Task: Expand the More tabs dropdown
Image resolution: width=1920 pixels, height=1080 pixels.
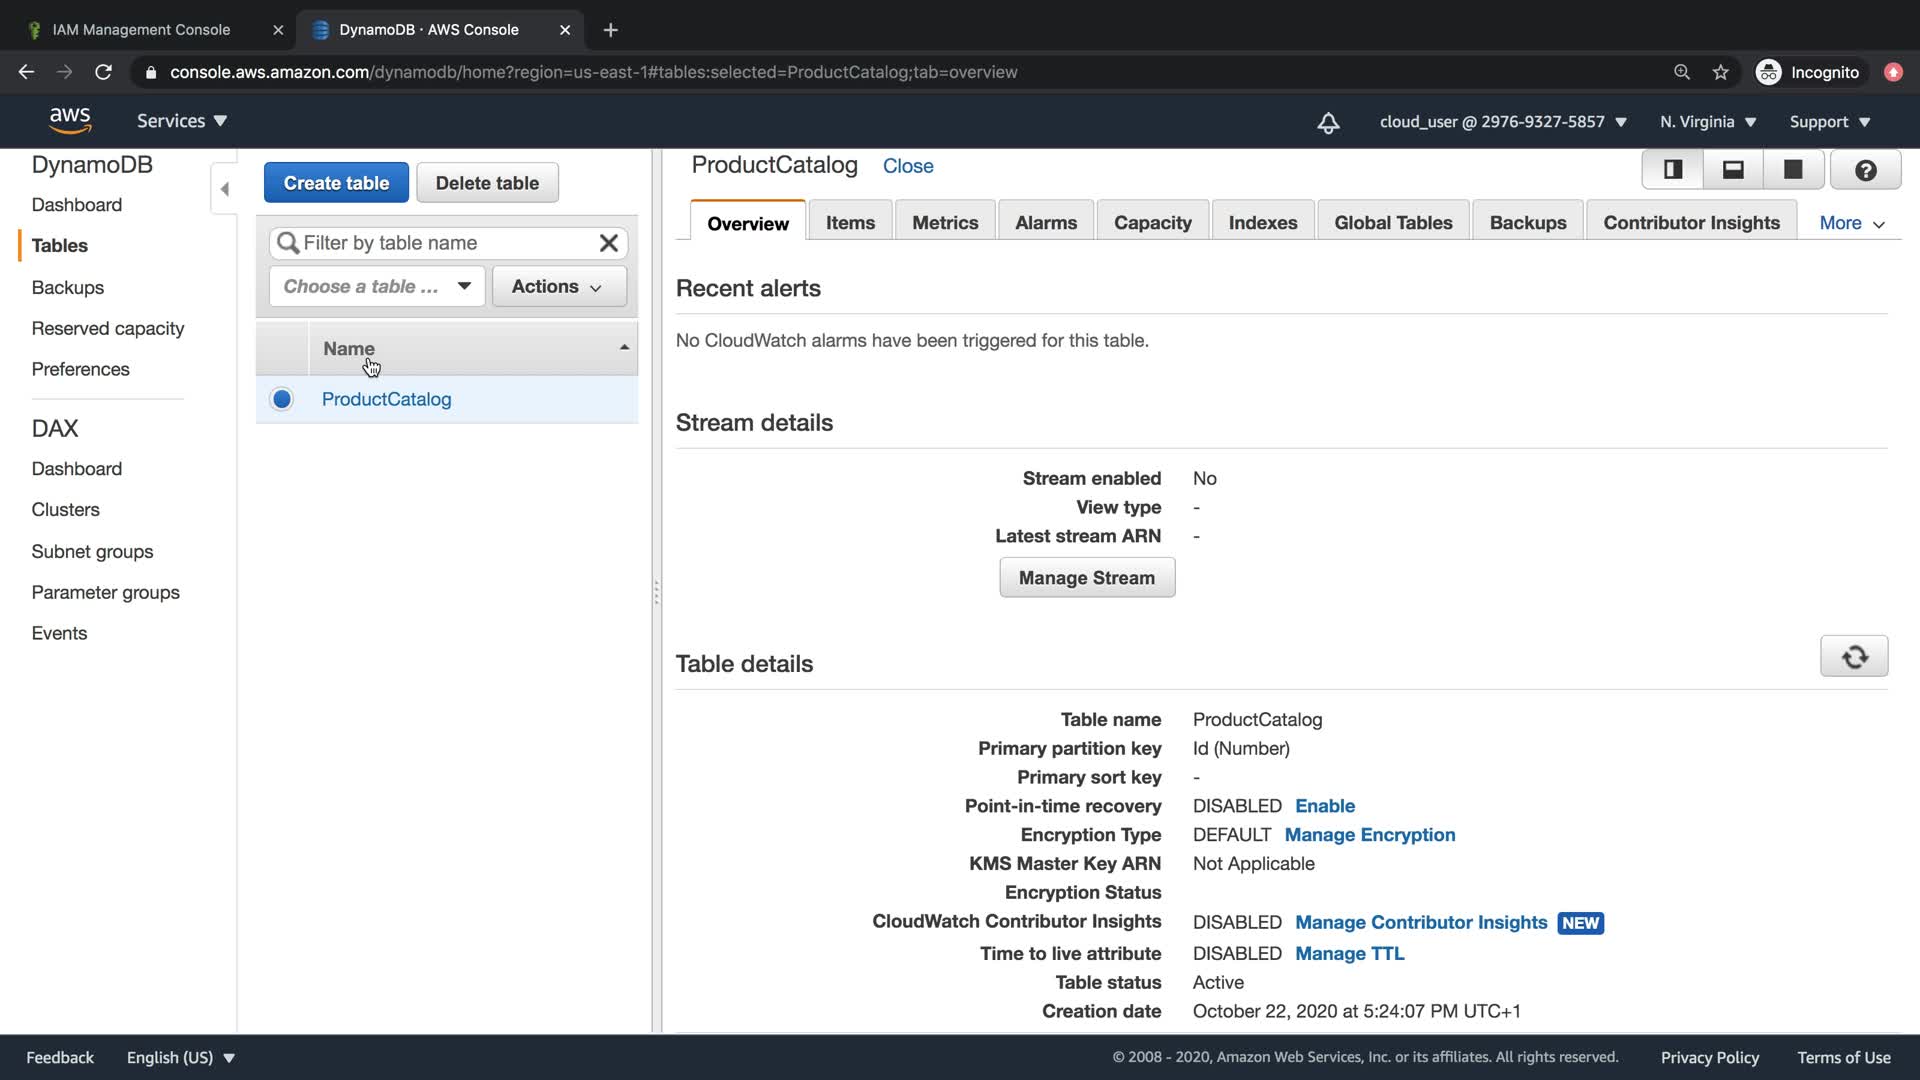Action: [x=1851, y=223]
